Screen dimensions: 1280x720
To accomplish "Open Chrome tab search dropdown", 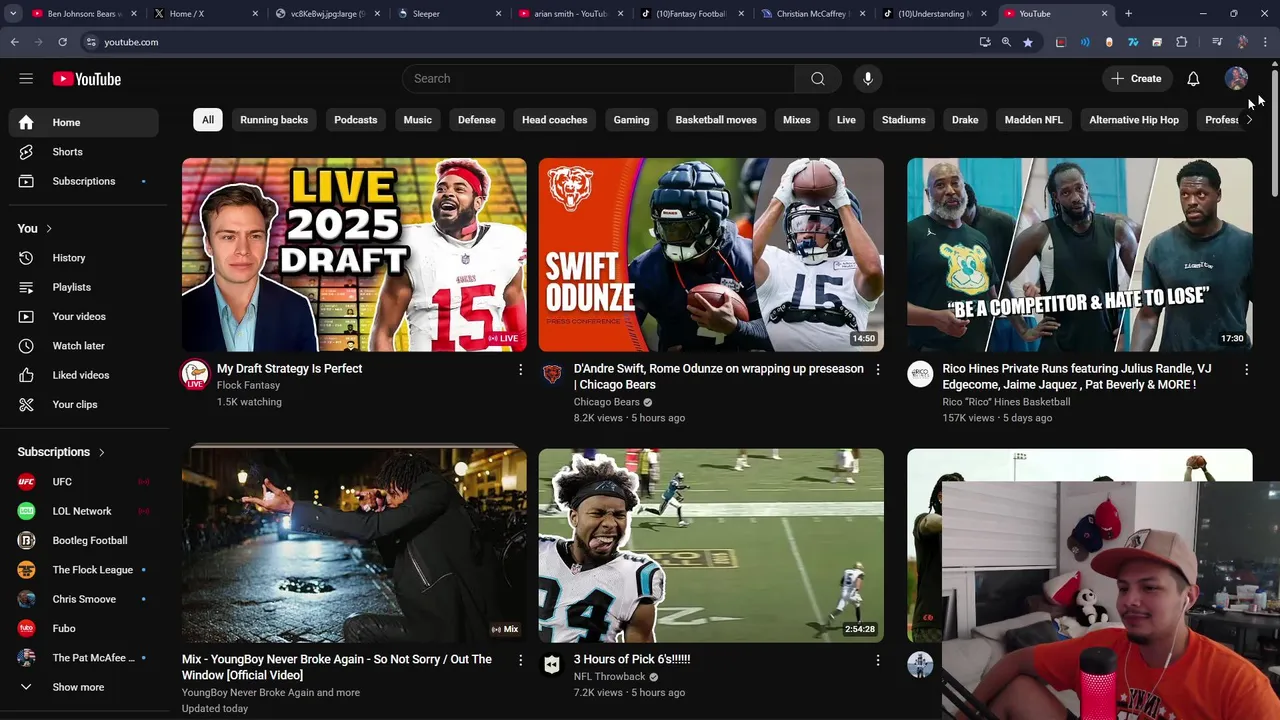I will [x=14, y=14].
